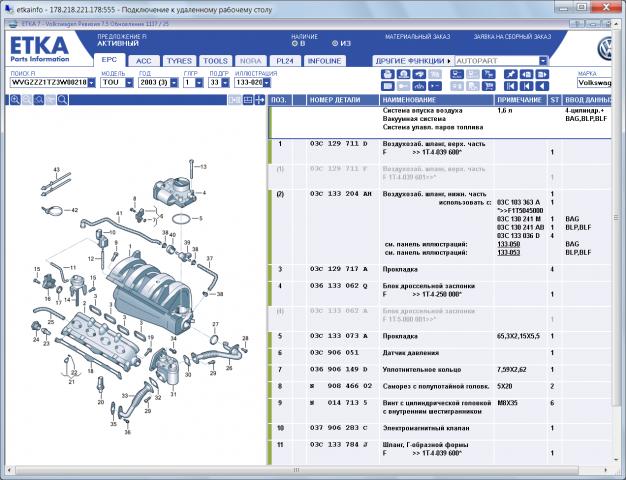Click the split-layout grid icon above illustration
This screenshot has height=480, width=626.
click(x=248, y=100)
